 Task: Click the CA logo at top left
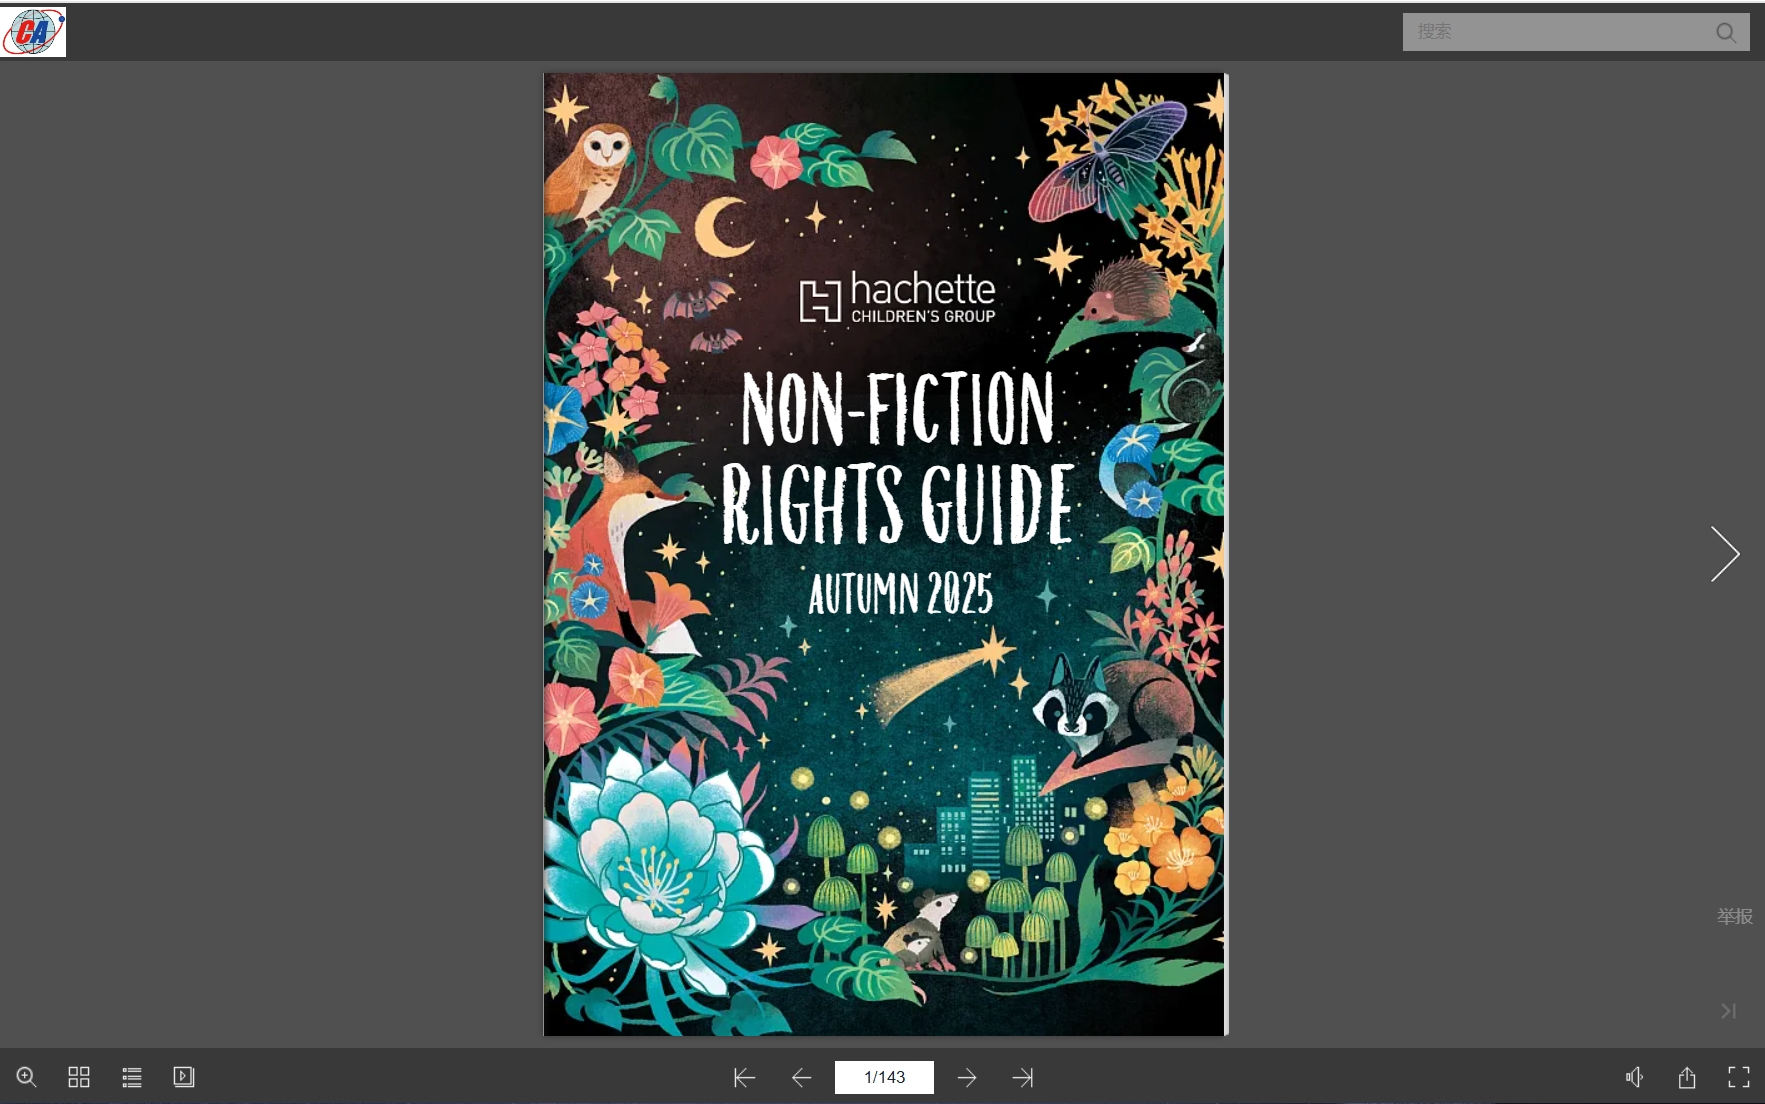pos(34,32)
